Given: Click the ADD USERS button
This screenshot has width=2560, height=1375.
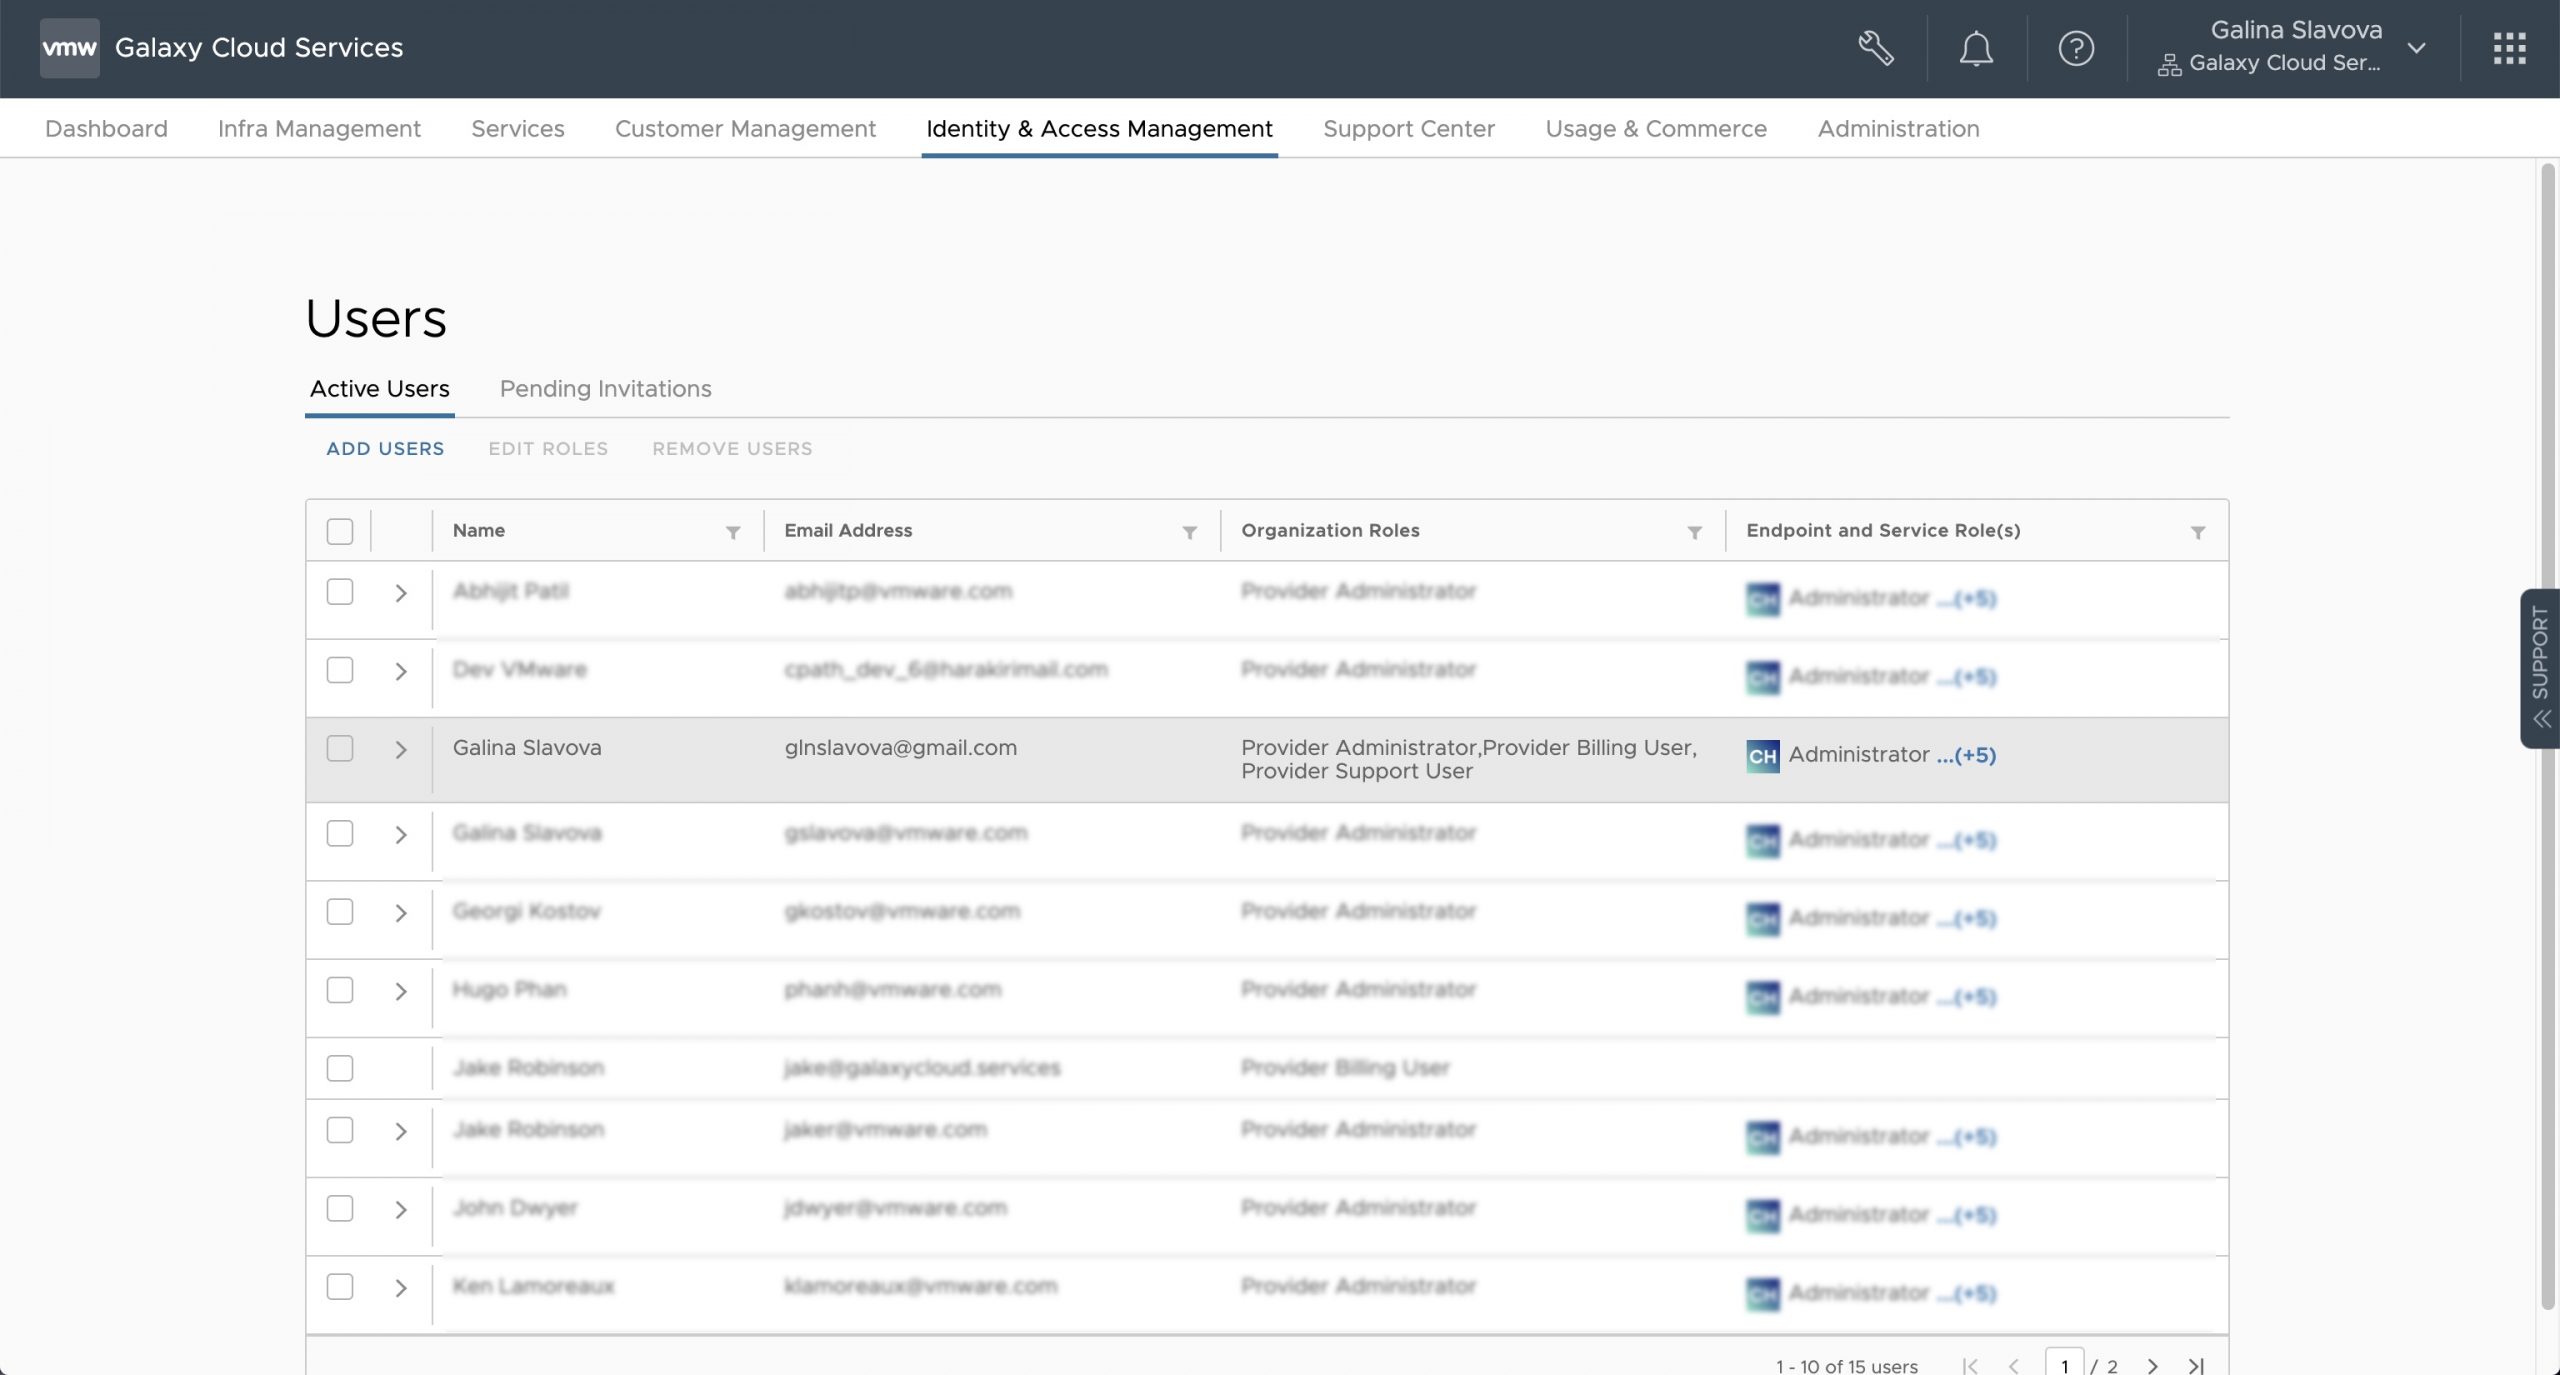Looking at the screenshot, I should [385, 449].
